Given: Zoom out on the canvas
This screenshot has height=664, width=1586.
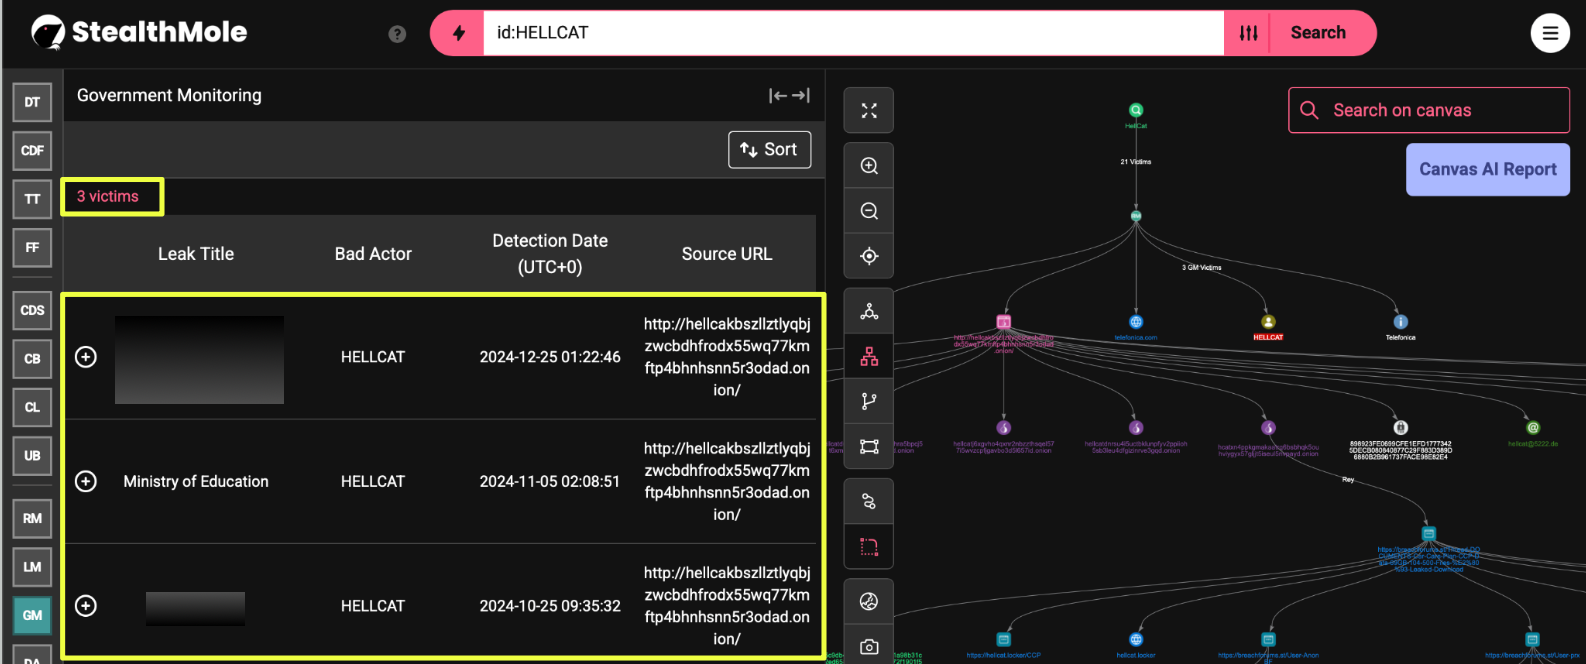Looking at the screenshot, I should 869,211.
